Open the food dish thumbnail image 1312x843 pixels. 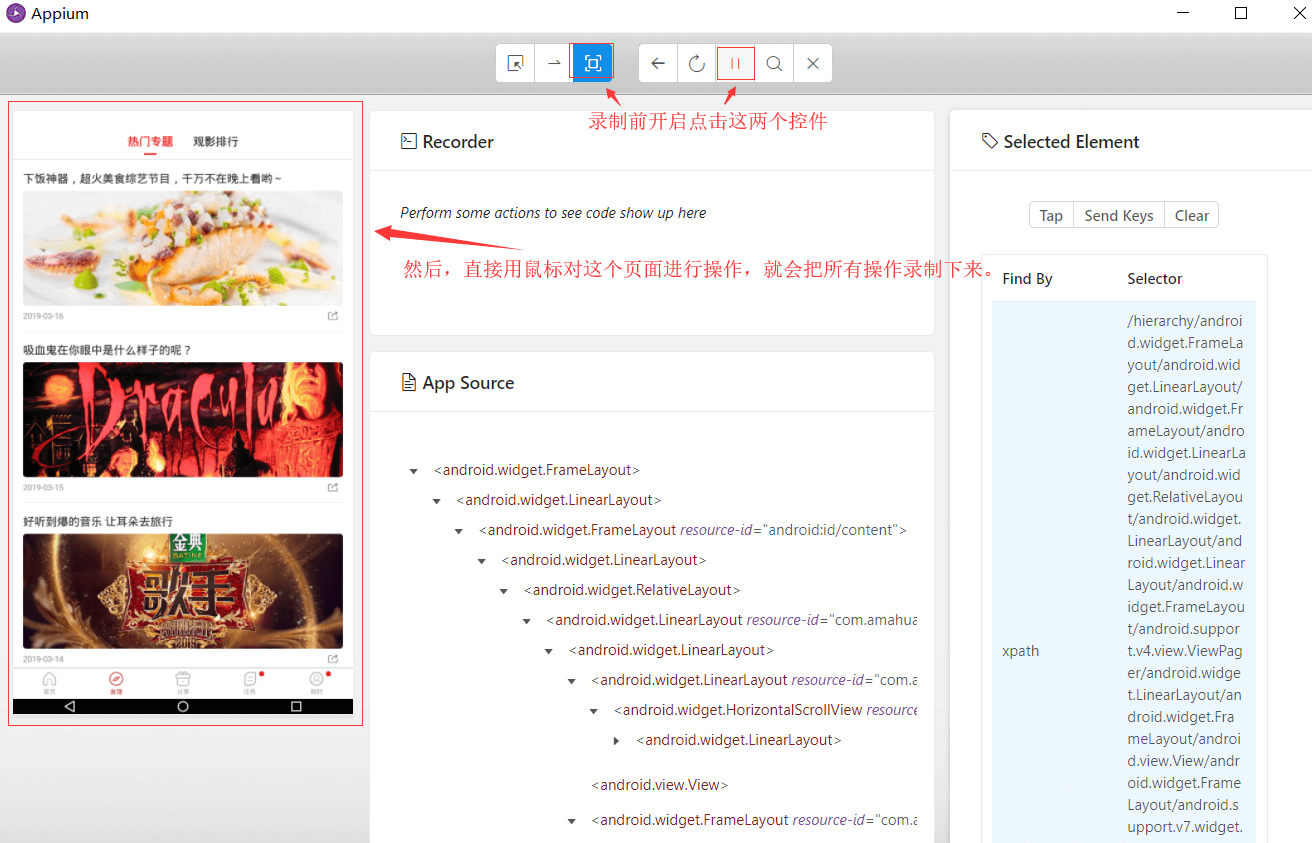[183, 248]
